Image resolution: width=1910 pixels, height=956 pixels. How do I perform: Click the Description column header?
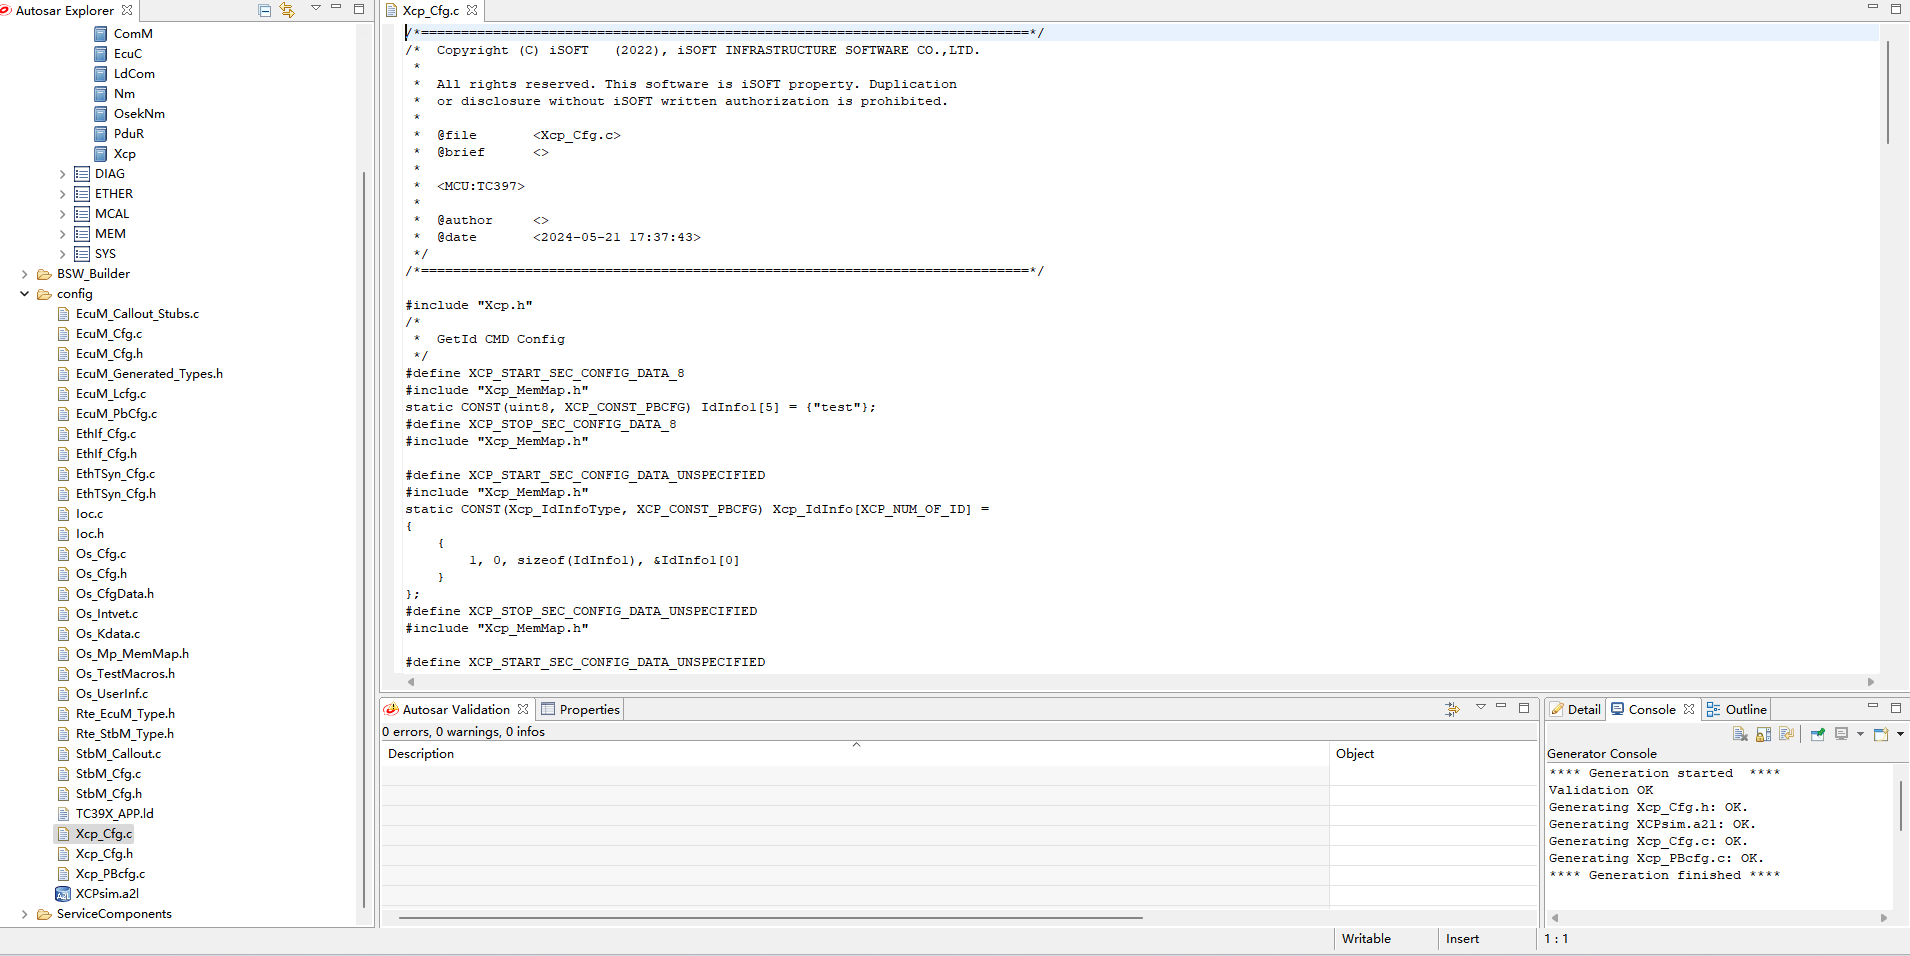point(421,754)
